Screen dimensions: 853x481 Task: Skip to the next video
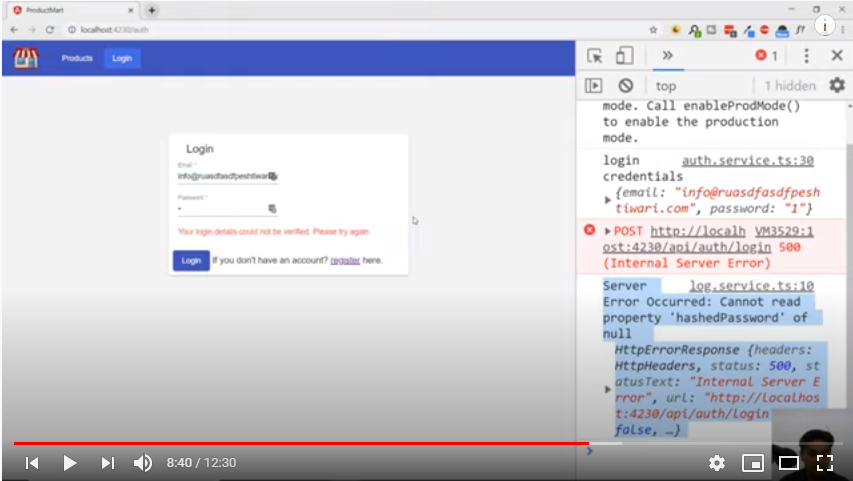pos(107,463)
